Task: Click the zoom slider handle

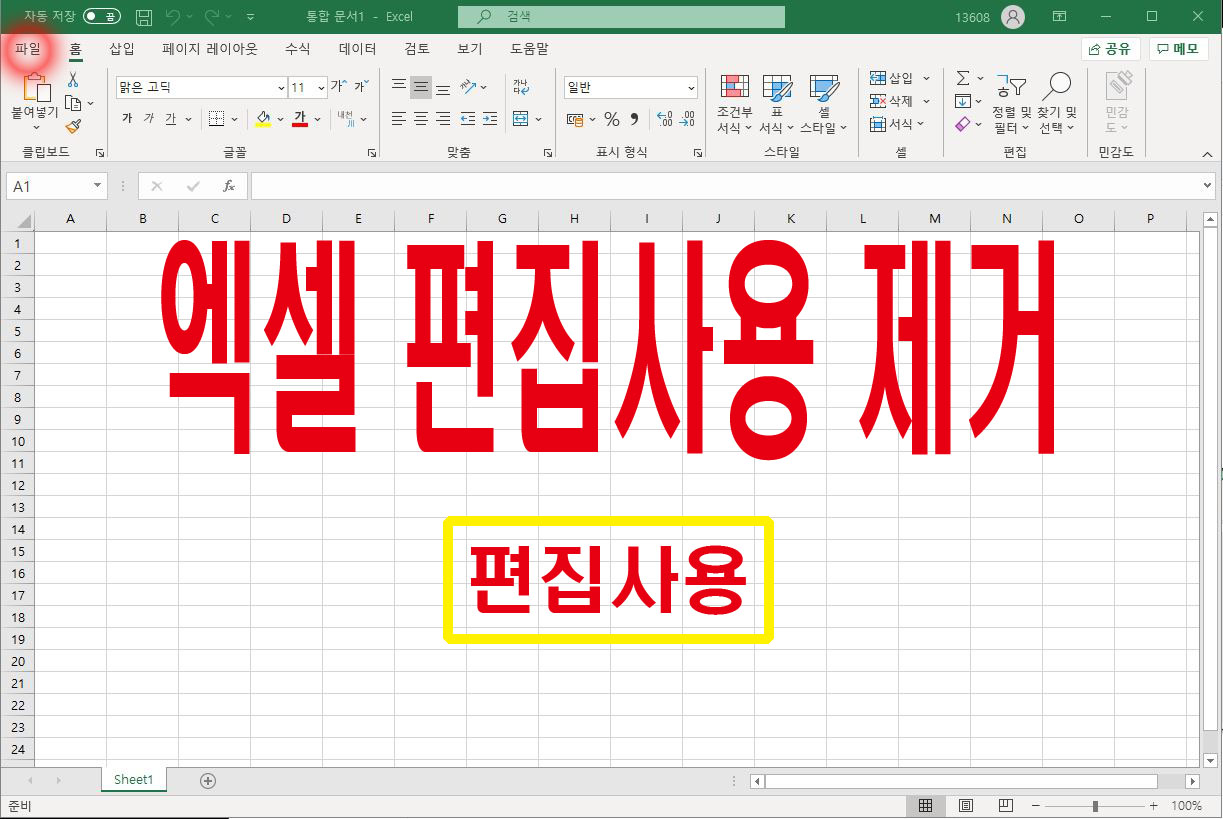Action: pyautogui.click(x=1096, y=805)
